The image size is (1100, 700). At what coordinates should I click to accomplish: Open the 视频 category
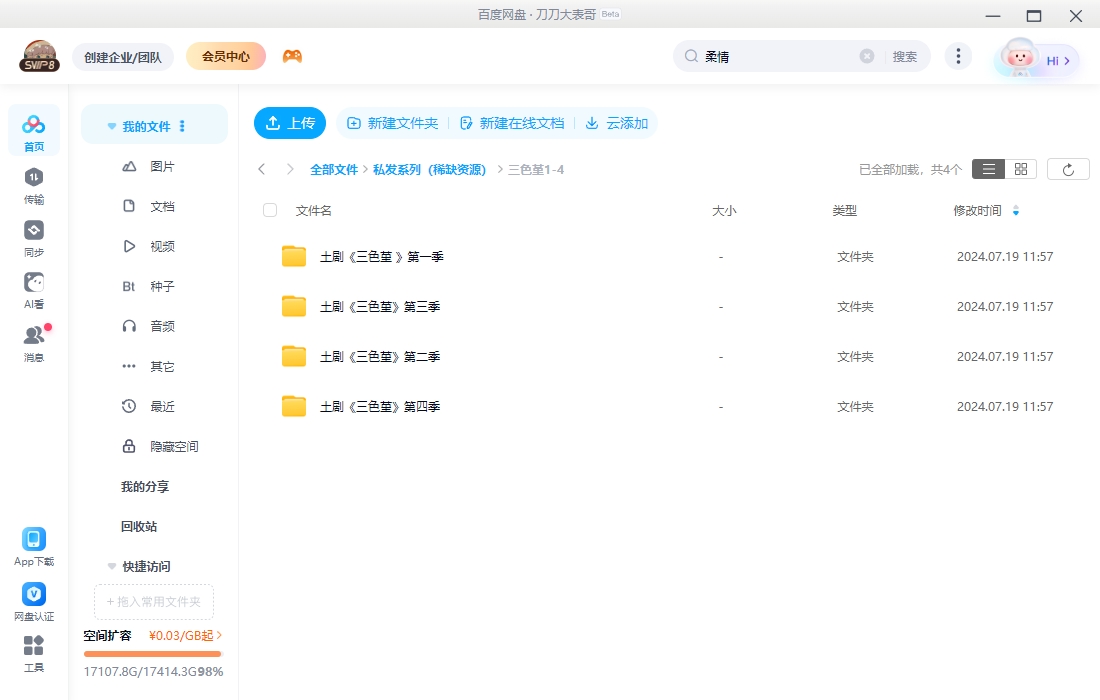[x=160, y=246]
